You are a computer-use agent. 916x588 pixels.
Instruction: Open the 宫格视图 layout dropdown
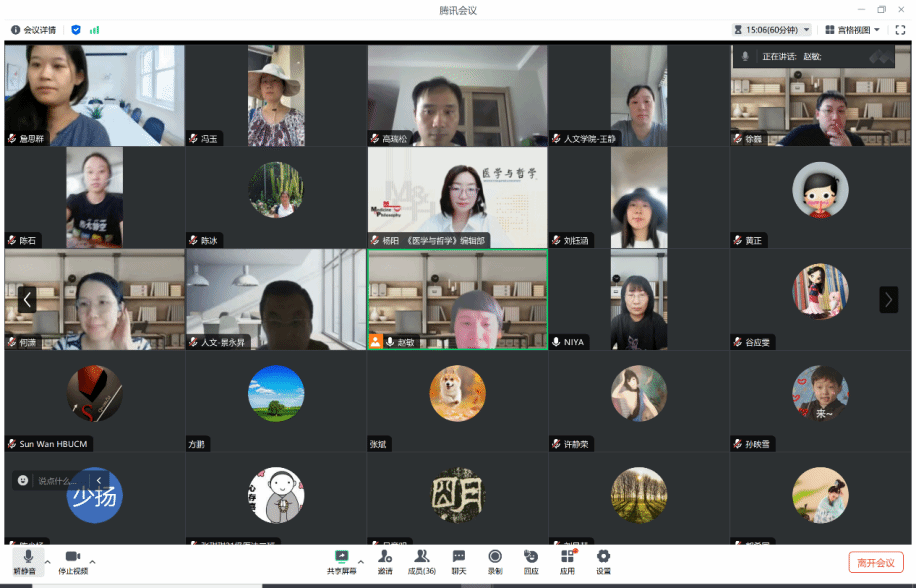[x=852, y=30]
